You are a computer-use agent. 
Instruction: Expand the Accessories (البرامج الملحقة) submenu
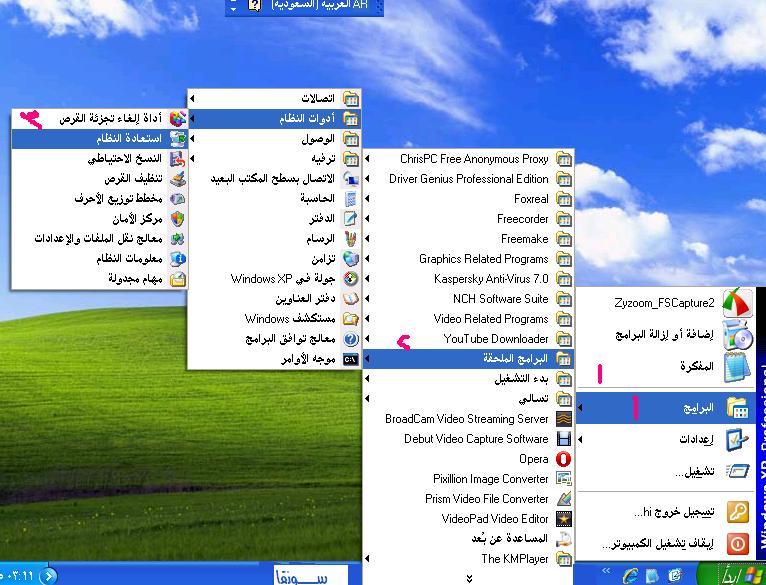468,359
